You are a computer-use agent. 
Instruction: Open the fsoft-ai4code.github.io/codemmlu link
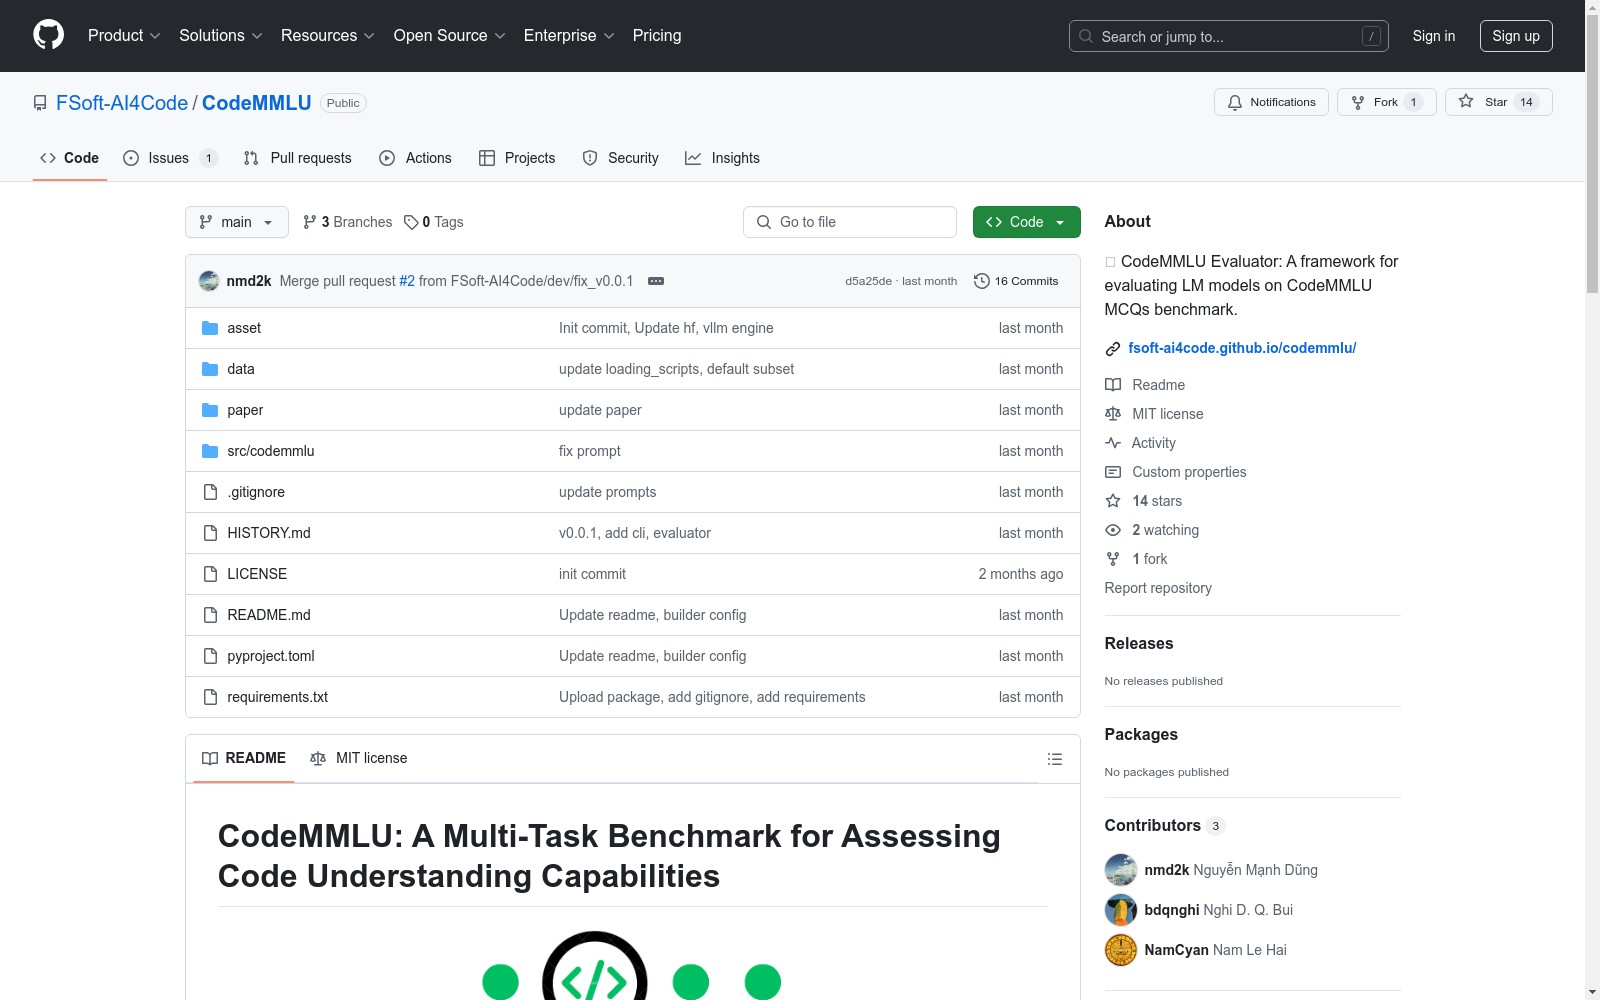click(x=1242, y=348)
